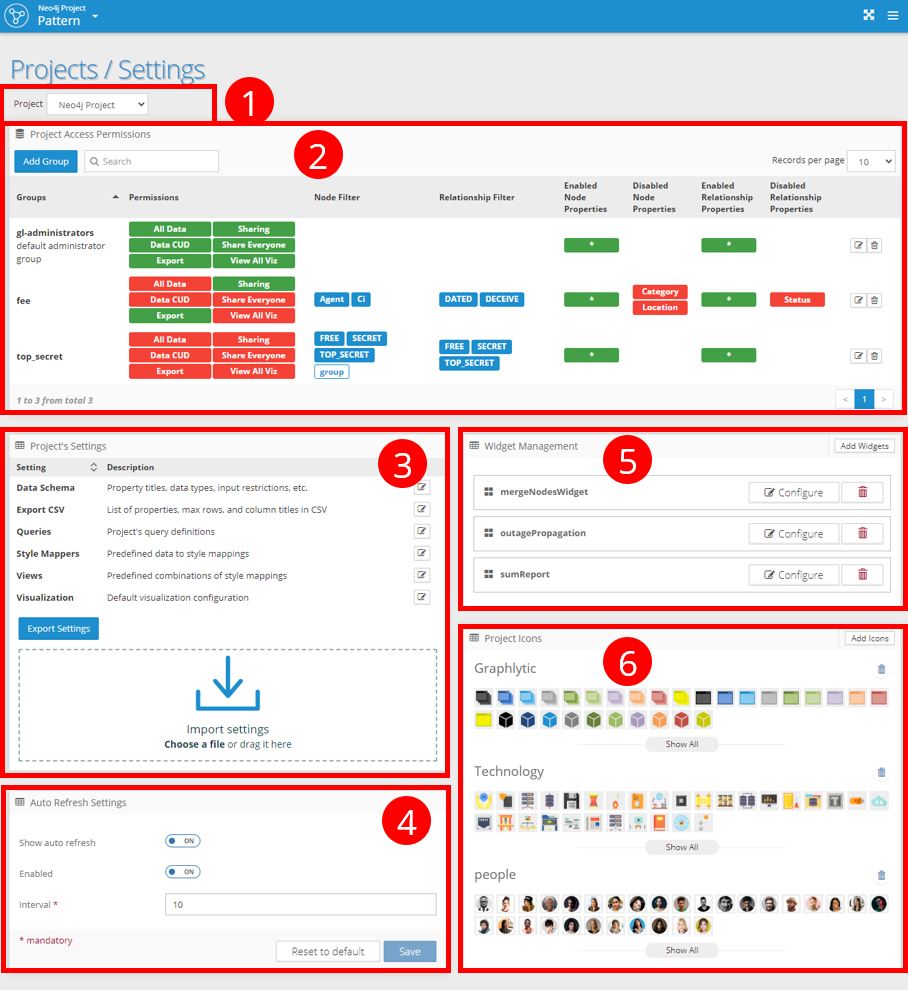Delete the mergeNodesWidget with trash button

(862, 492)
